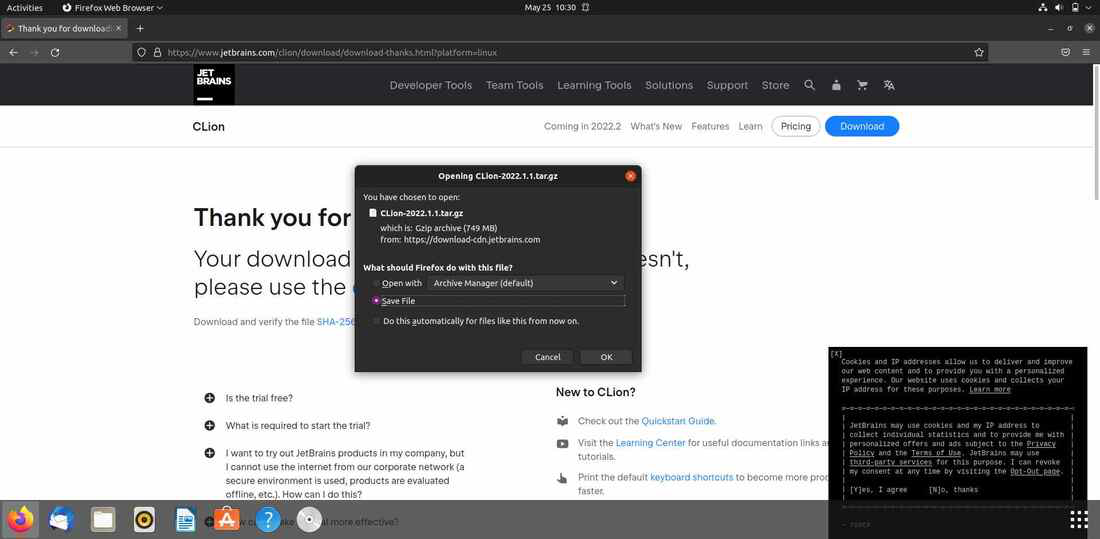Open Help from the dock
The height and width of the screenshot is (539, 1100).
click(x=268, y=520)
